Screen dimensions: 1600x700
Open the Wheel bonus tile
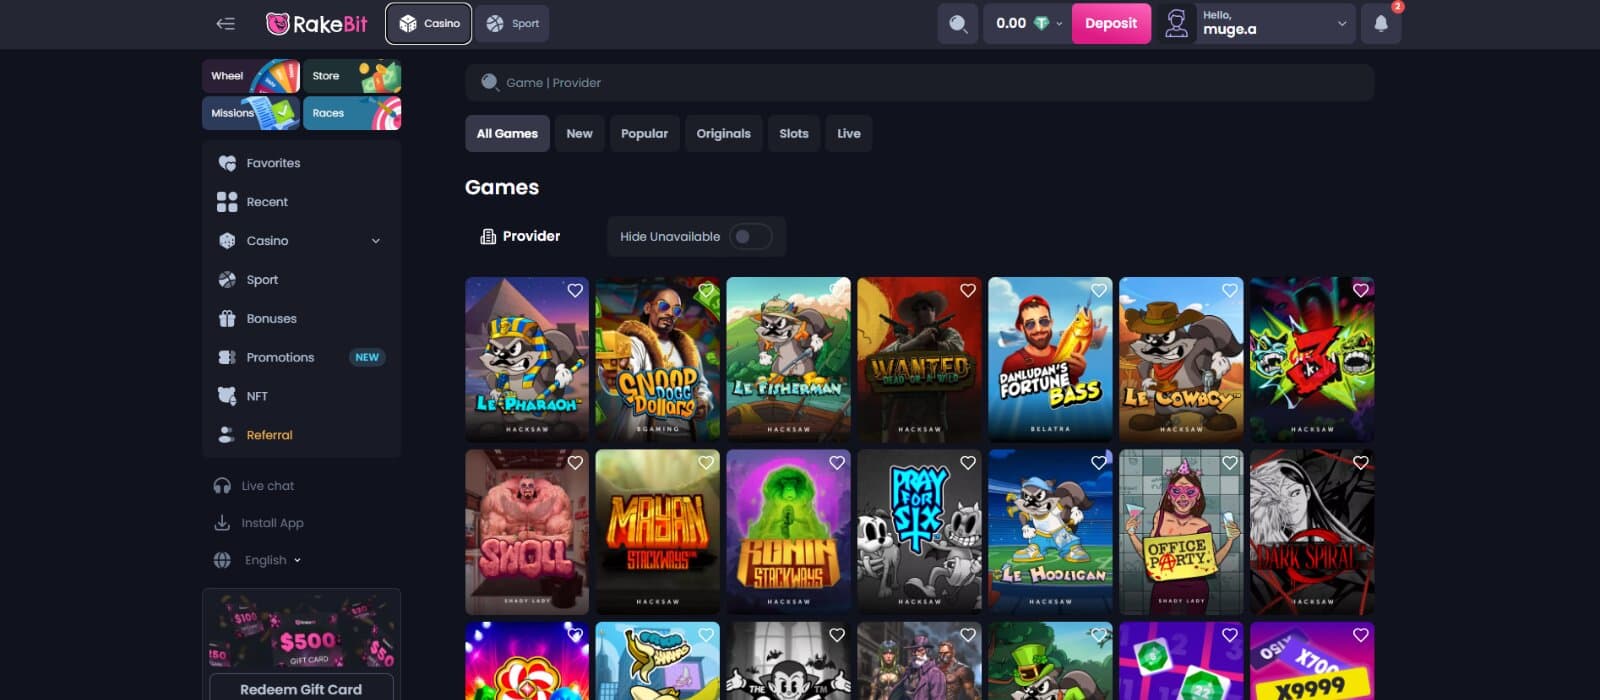251,76
